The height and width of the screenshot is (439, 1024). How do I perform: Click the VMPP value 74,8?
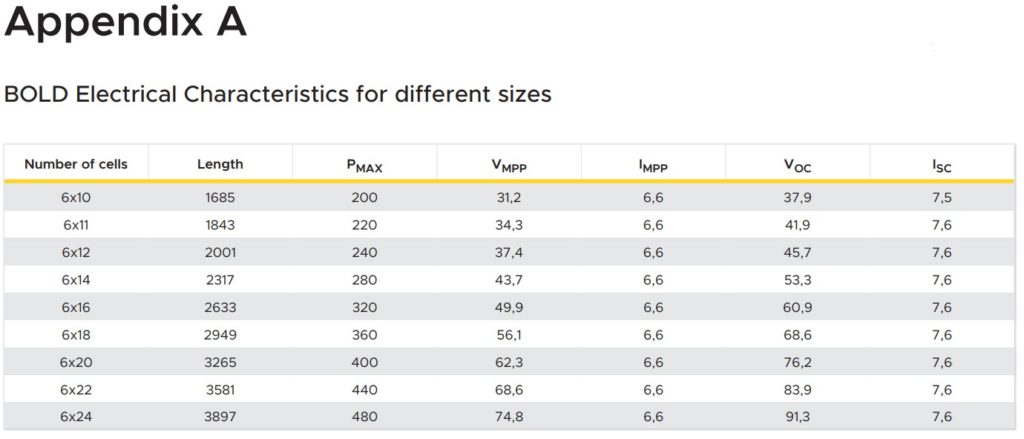point(509,416)
